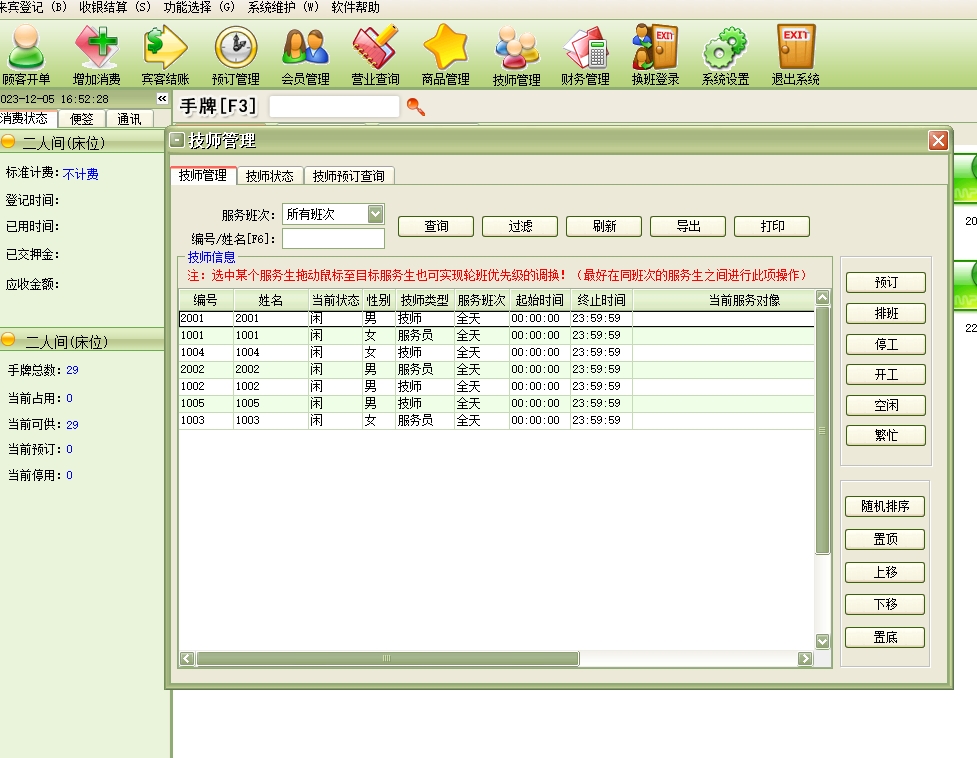
Task: Click the 查询 button
Action: pos(436,227)
